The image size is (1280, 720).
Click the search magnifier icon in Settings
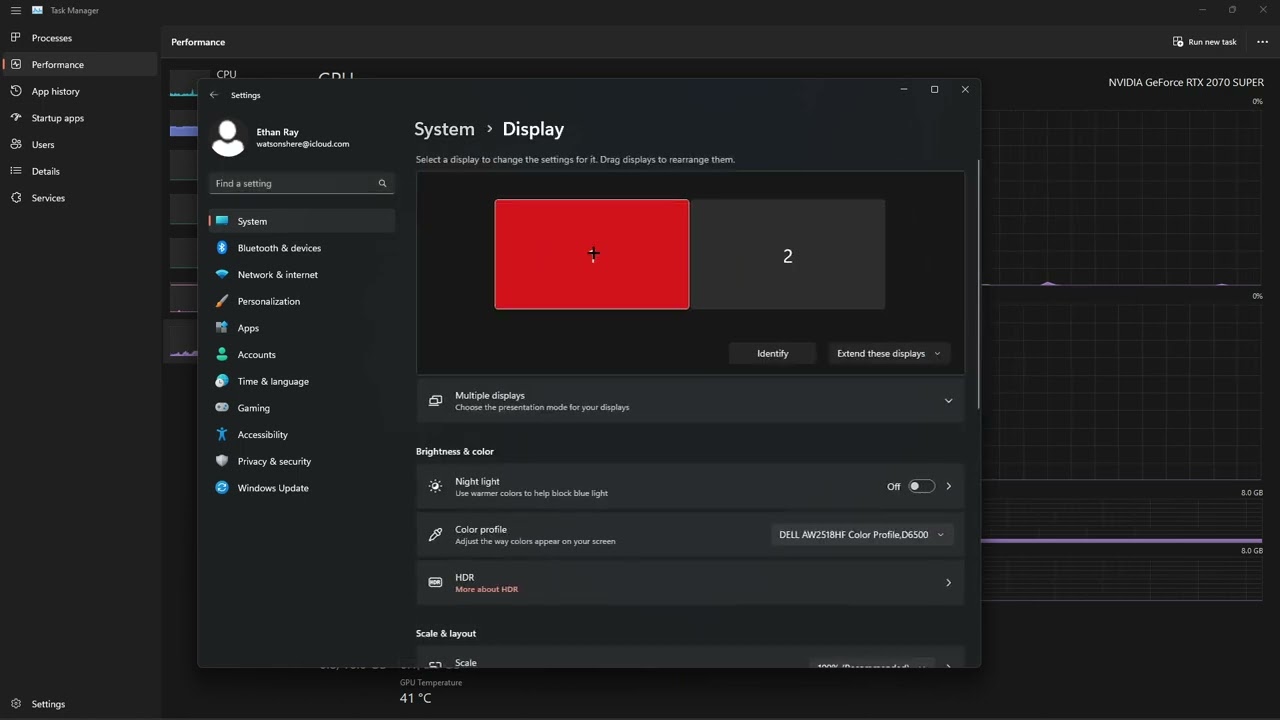[382, 184]
